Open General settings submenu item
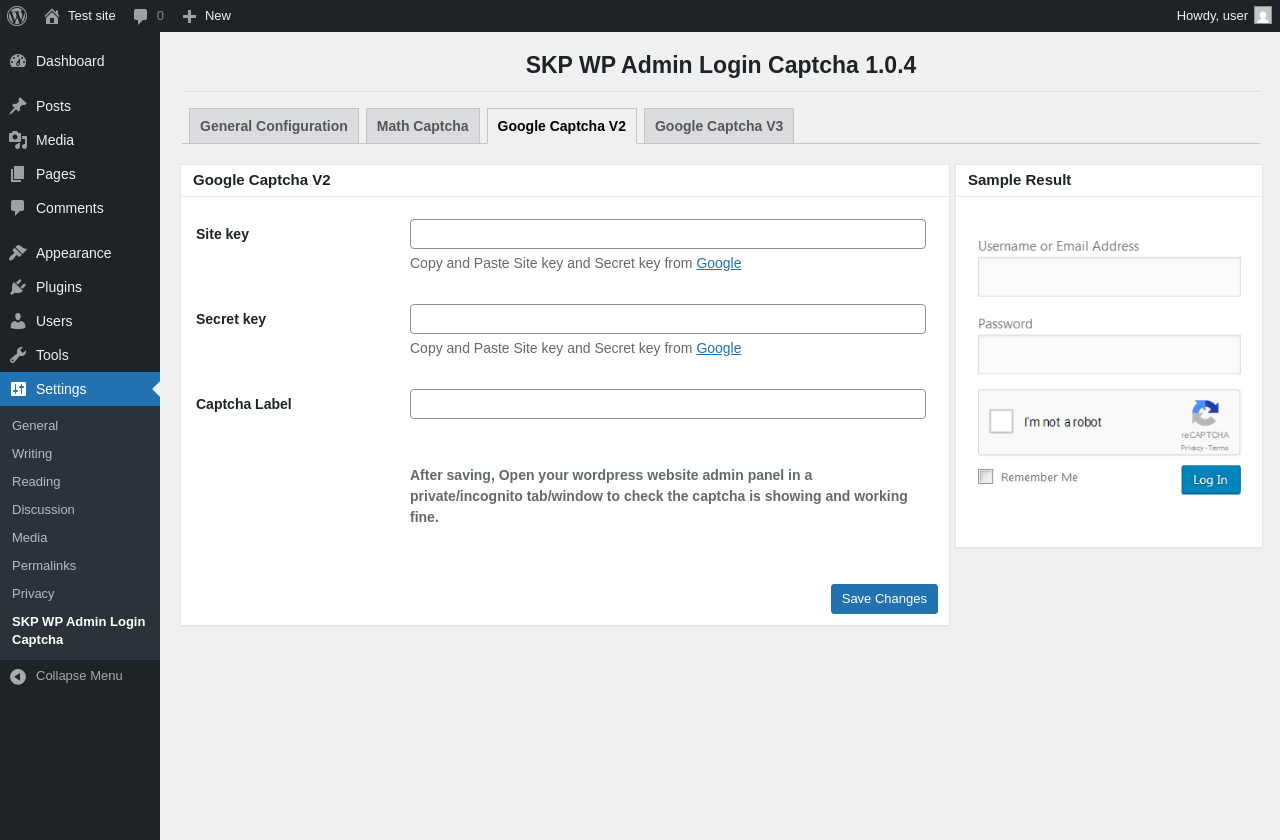 coord(35,426)
